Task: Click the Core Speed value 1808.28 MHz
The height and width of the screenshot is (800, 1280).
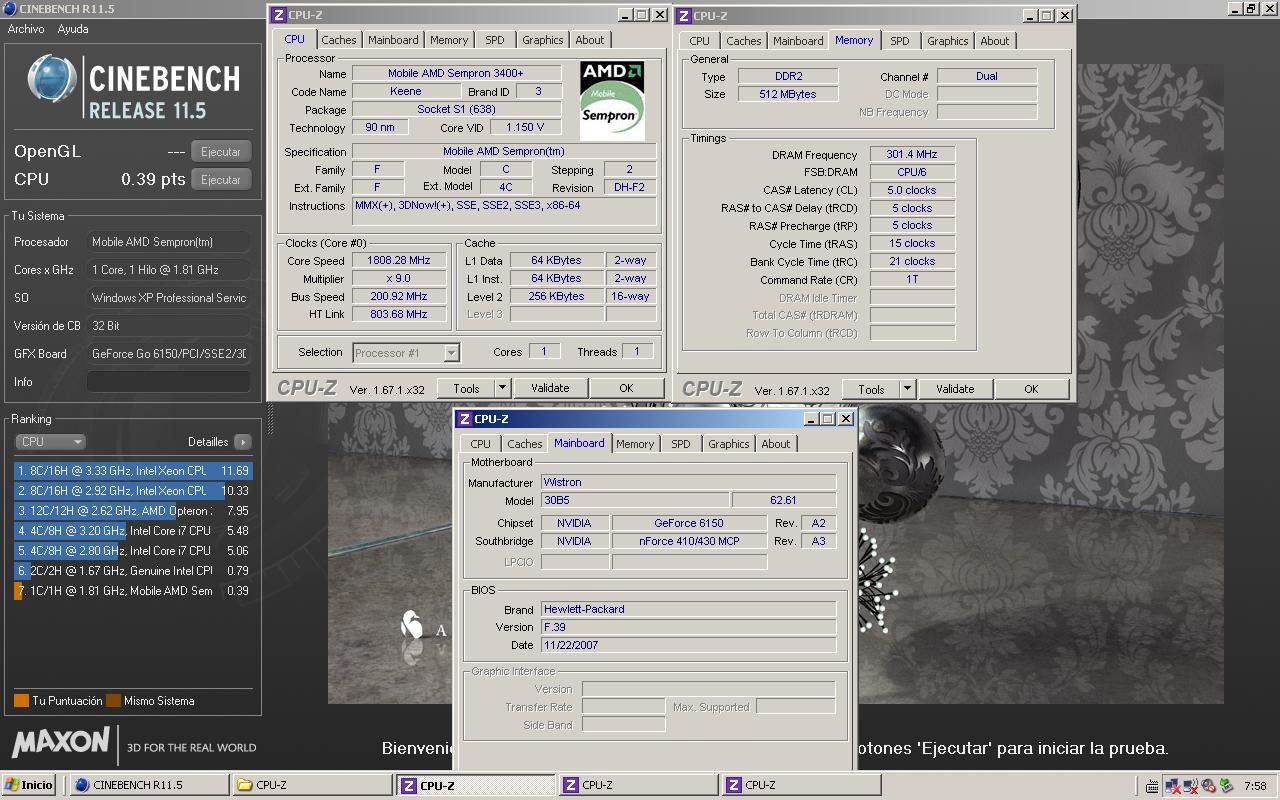Action: coord(398,261)
